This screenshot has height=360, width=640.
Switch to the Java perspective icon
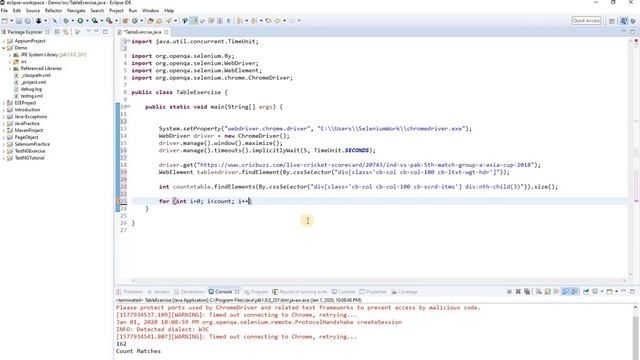624,20
